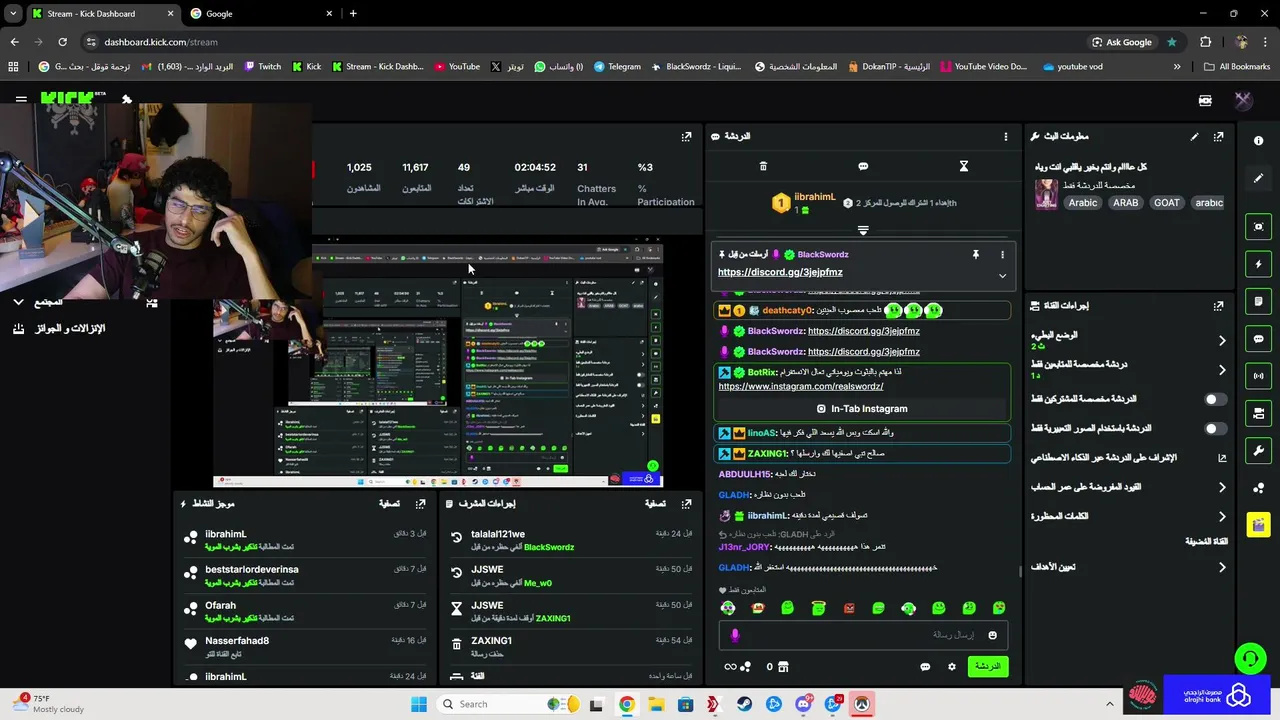Toggle the wrench sidebar icon
This screenshot has height=720, width=1280.
pyautogui.click(x=1258, y=450)
